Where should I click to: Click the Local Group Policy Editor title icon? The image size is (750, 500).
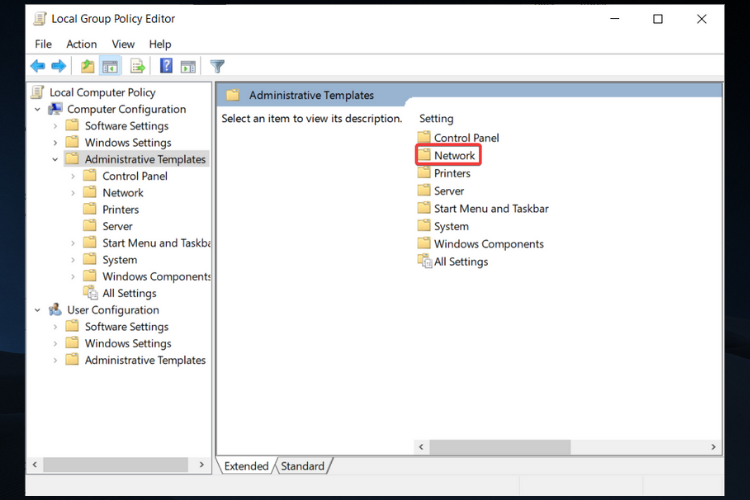coord(40,19)
